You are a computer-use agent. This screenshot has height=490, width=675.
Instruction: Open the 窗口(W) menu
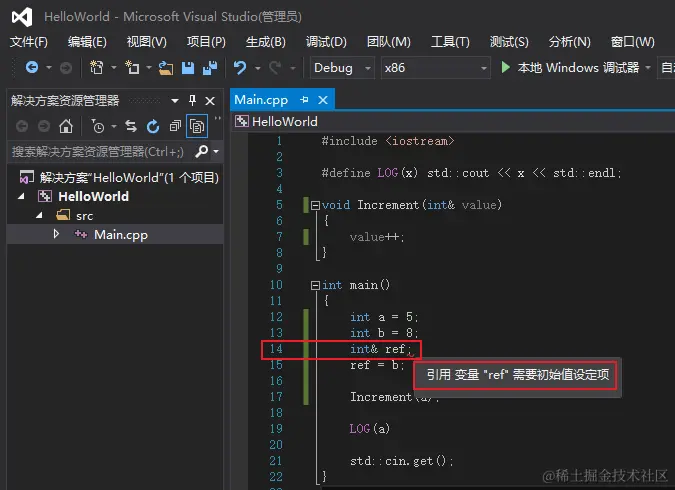point(632,42)
